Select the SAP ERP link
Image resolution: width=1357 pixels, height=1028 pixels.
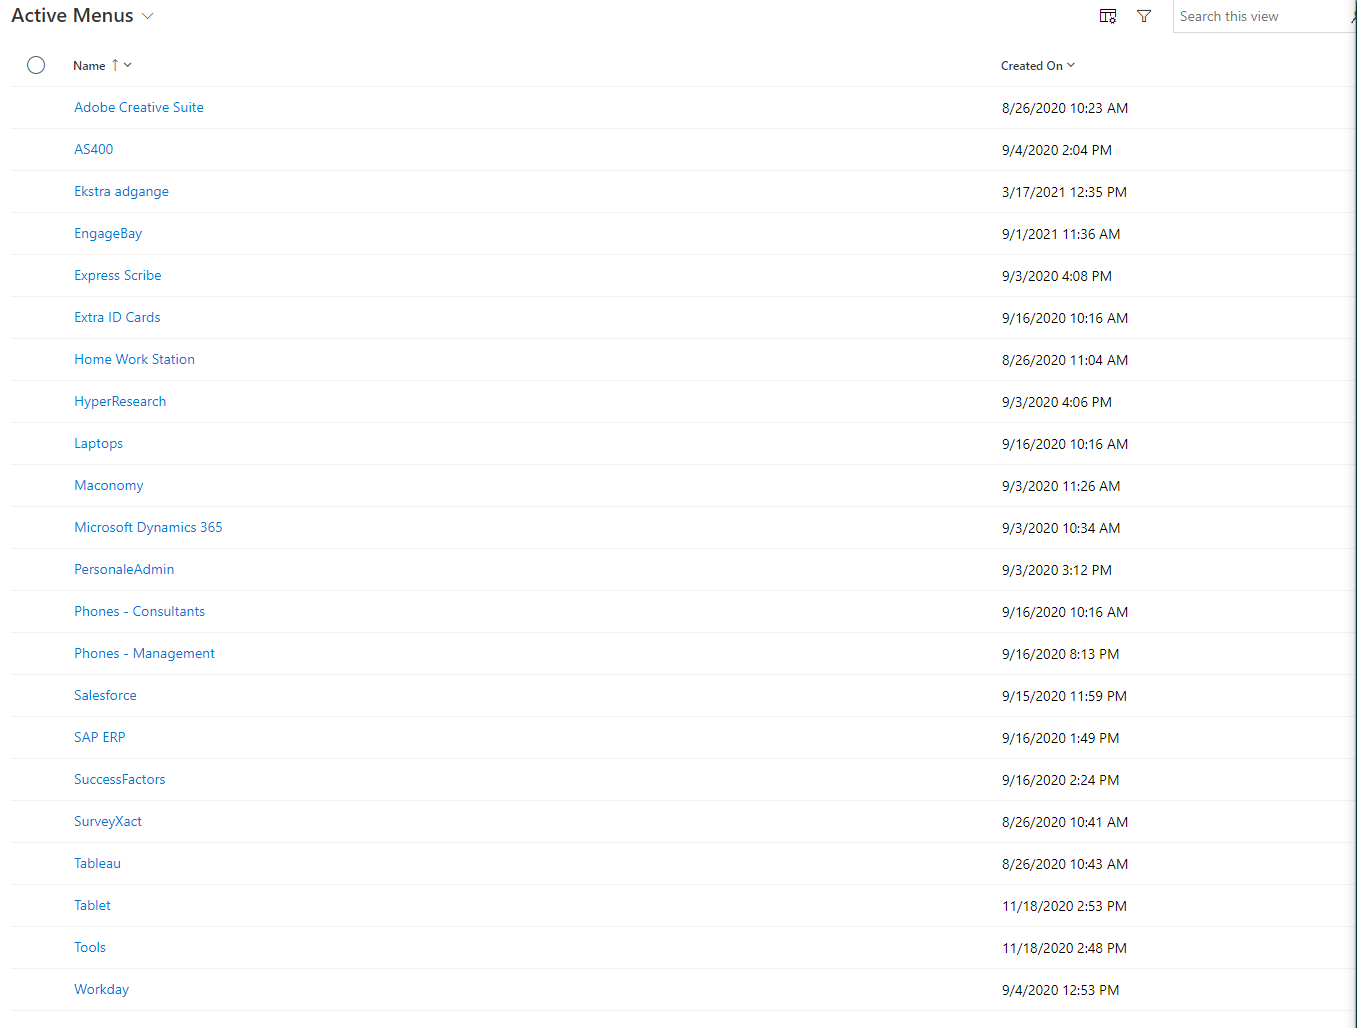click(100, 738)
